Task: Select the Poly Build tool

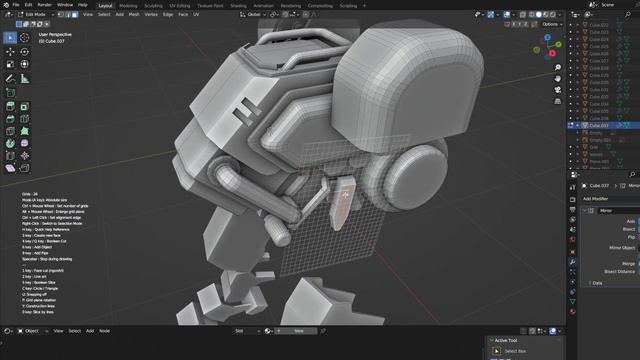Action: 24,131
